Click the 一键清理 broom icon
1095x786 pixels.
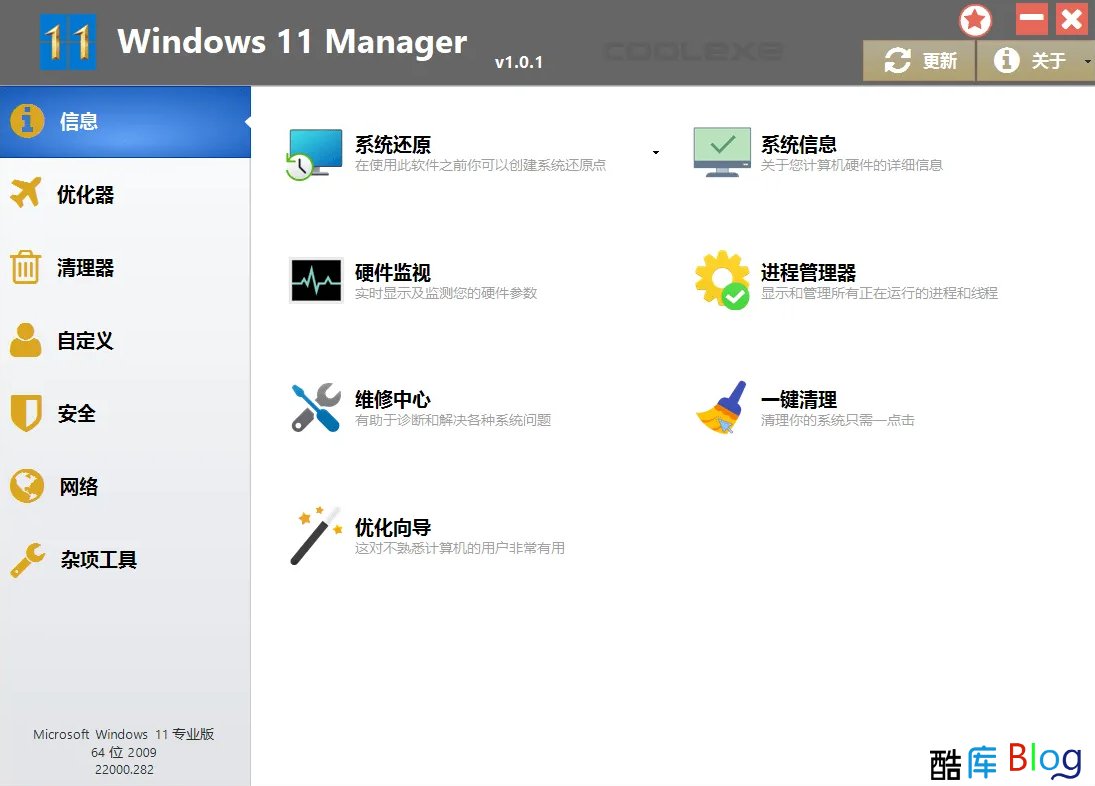(x=721, y=407)
